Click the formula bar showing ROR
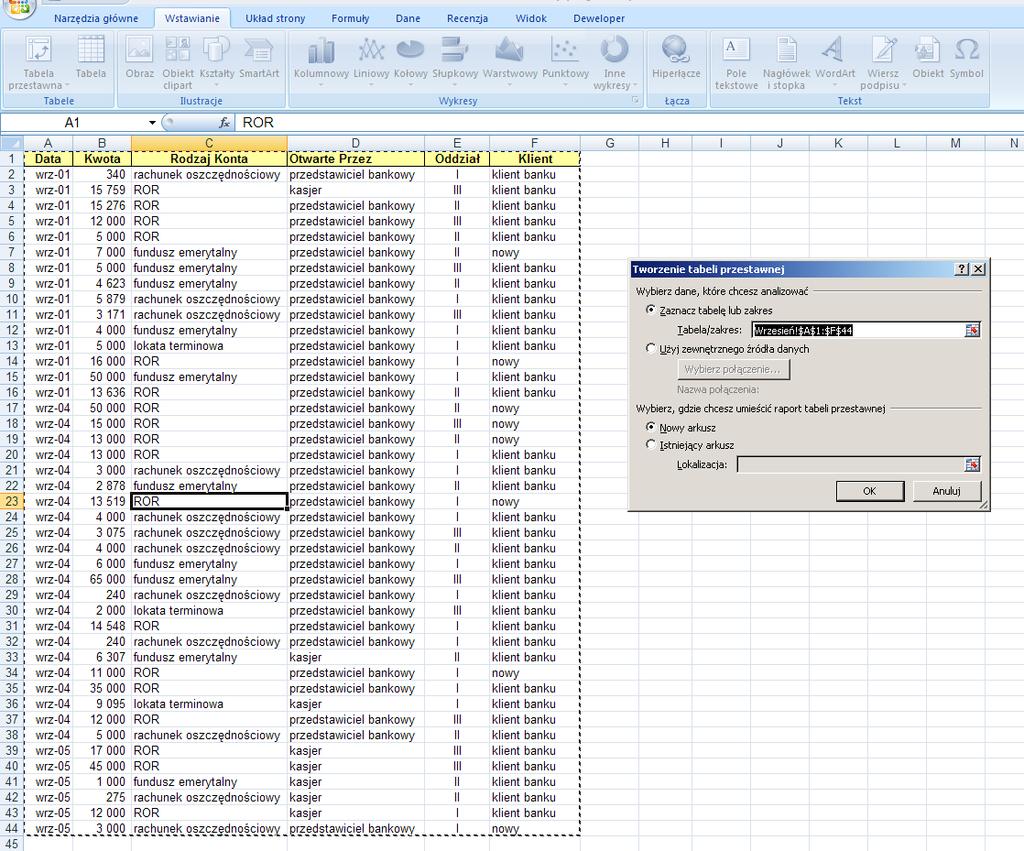This screenshot has height=851, width=1024. pyautogui.click(x=627, y=123)
